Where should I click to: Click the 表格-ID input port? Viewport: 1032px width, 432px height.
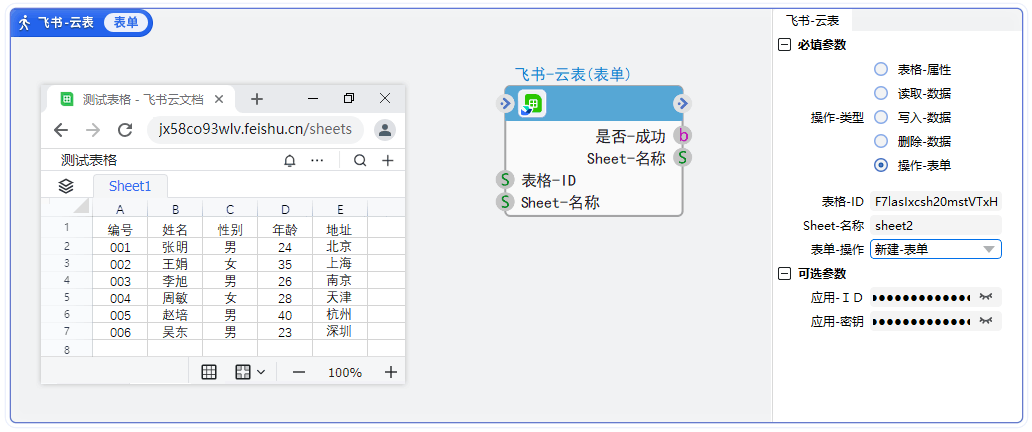pyautogui.click(x=505, y=180)
